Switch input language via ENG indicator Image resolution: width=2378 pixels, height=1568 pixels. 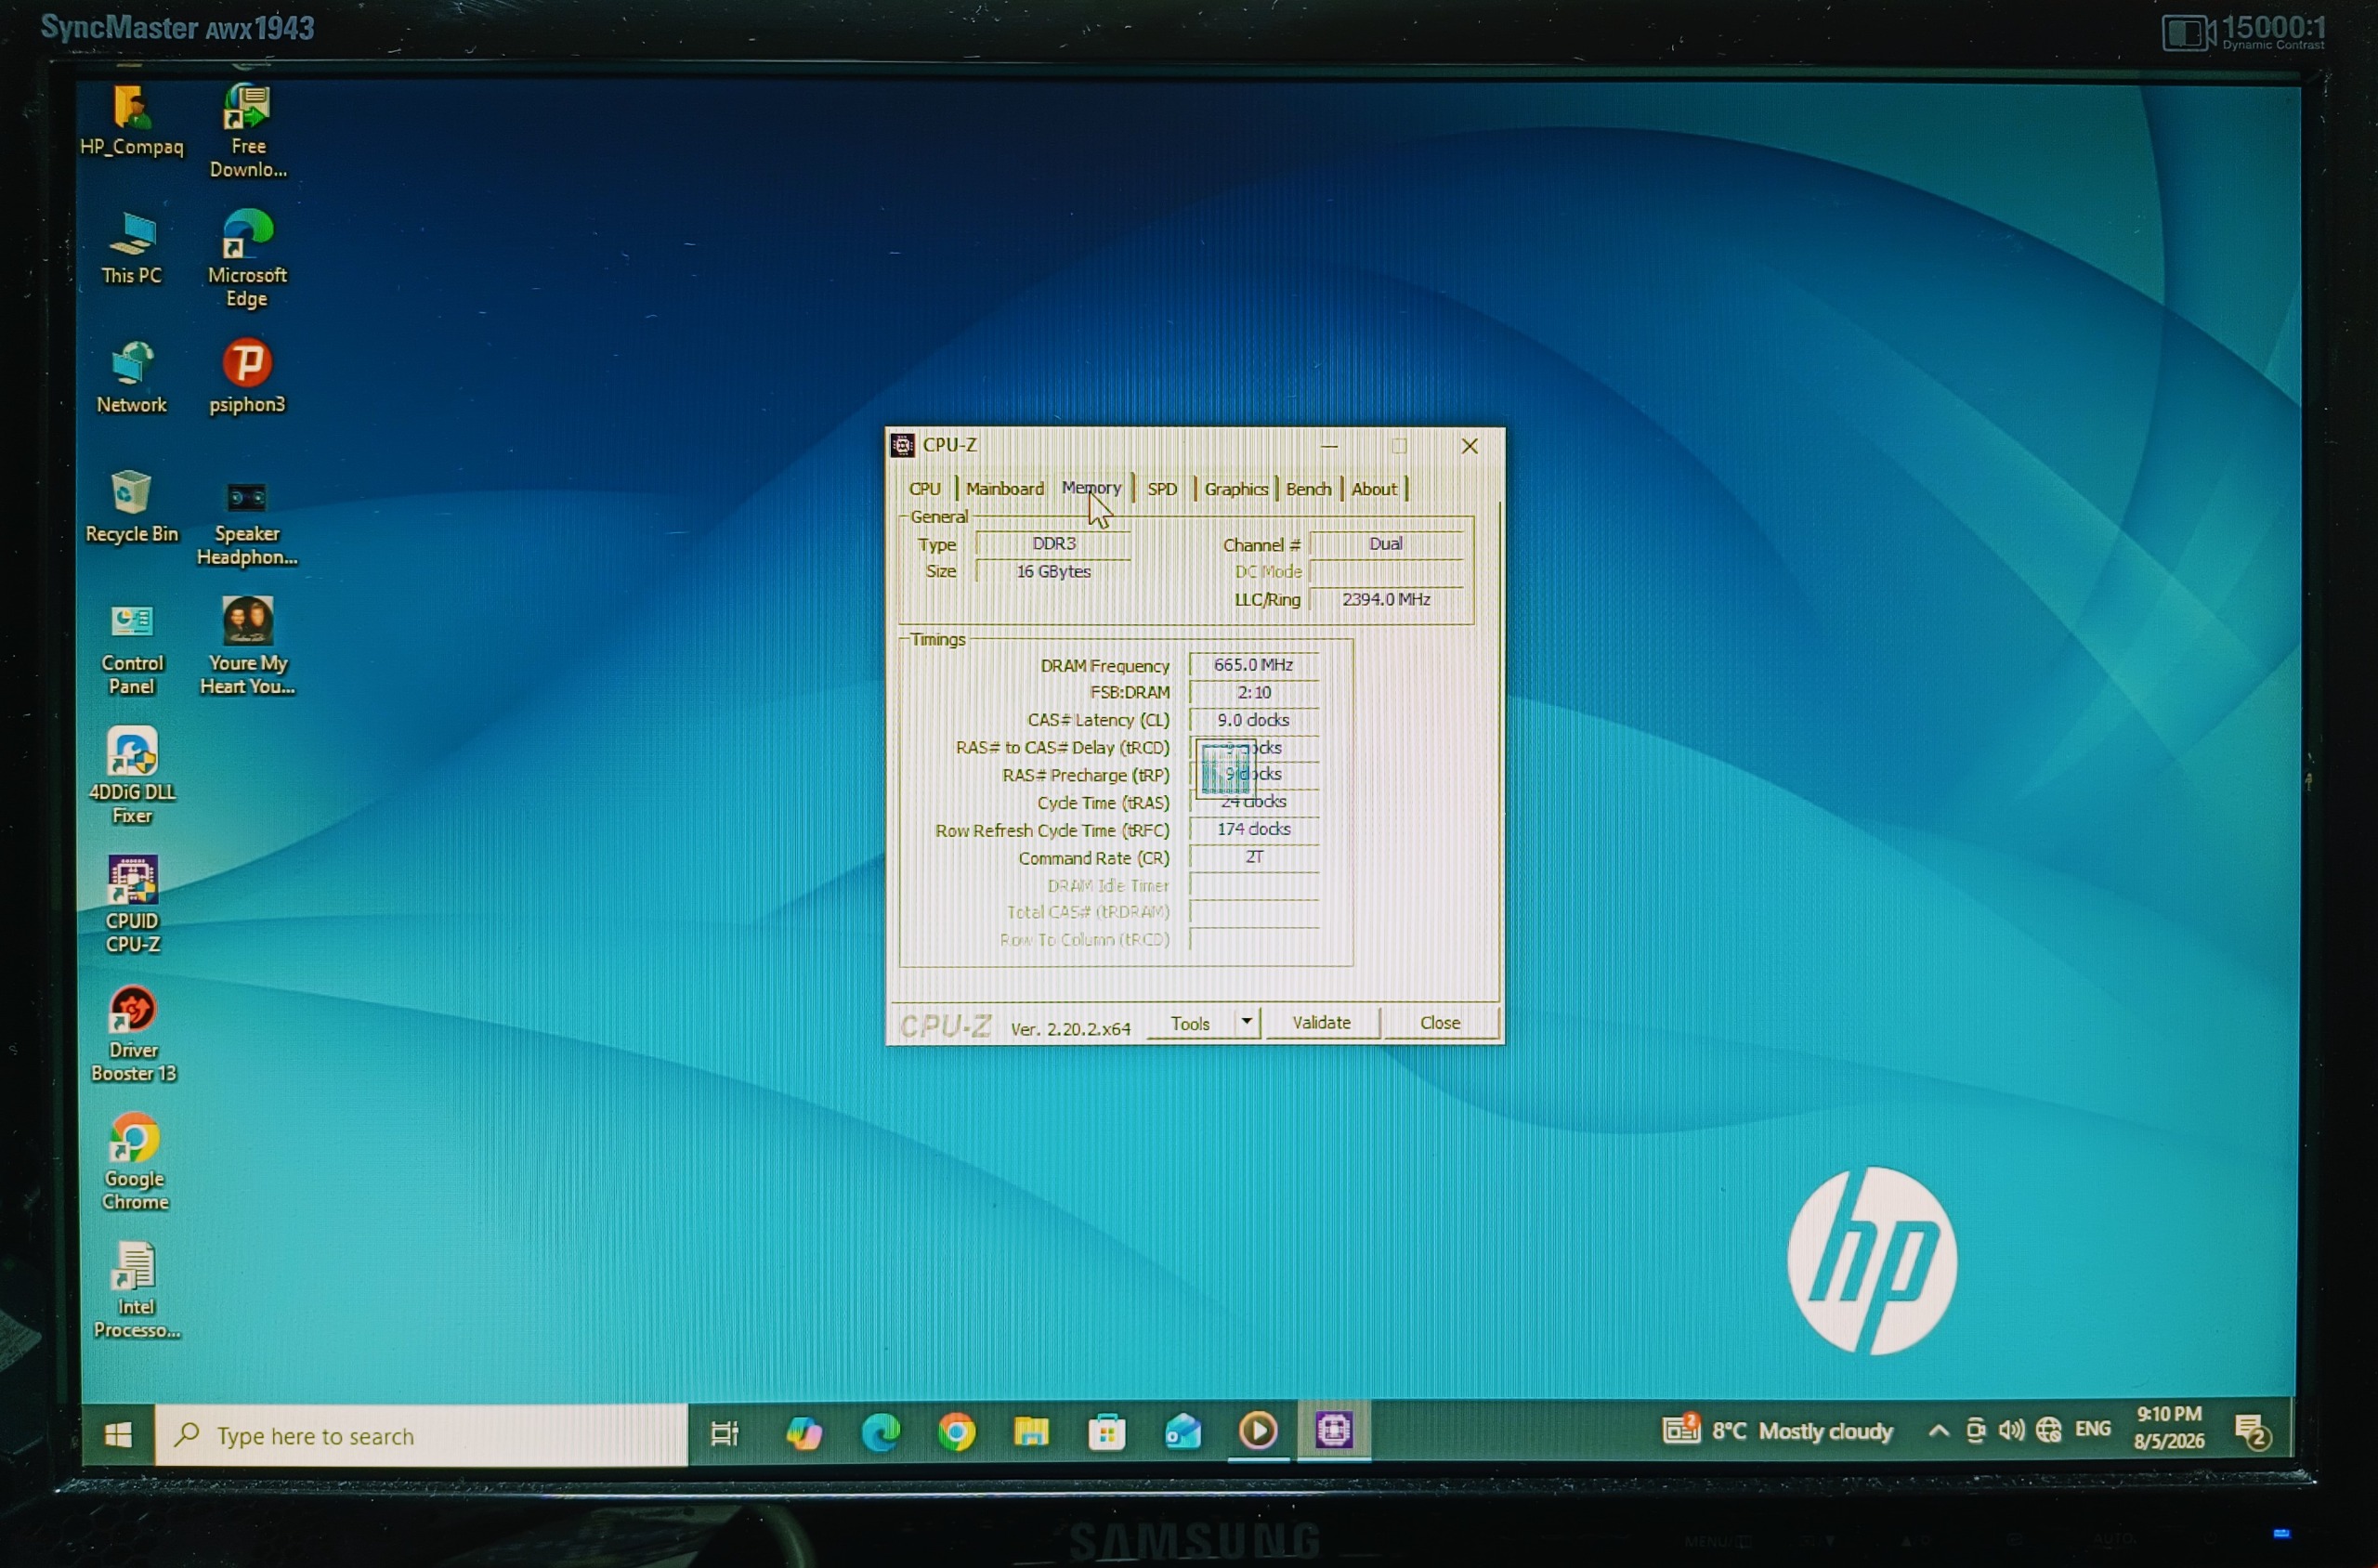(x=2093, y=1429)
